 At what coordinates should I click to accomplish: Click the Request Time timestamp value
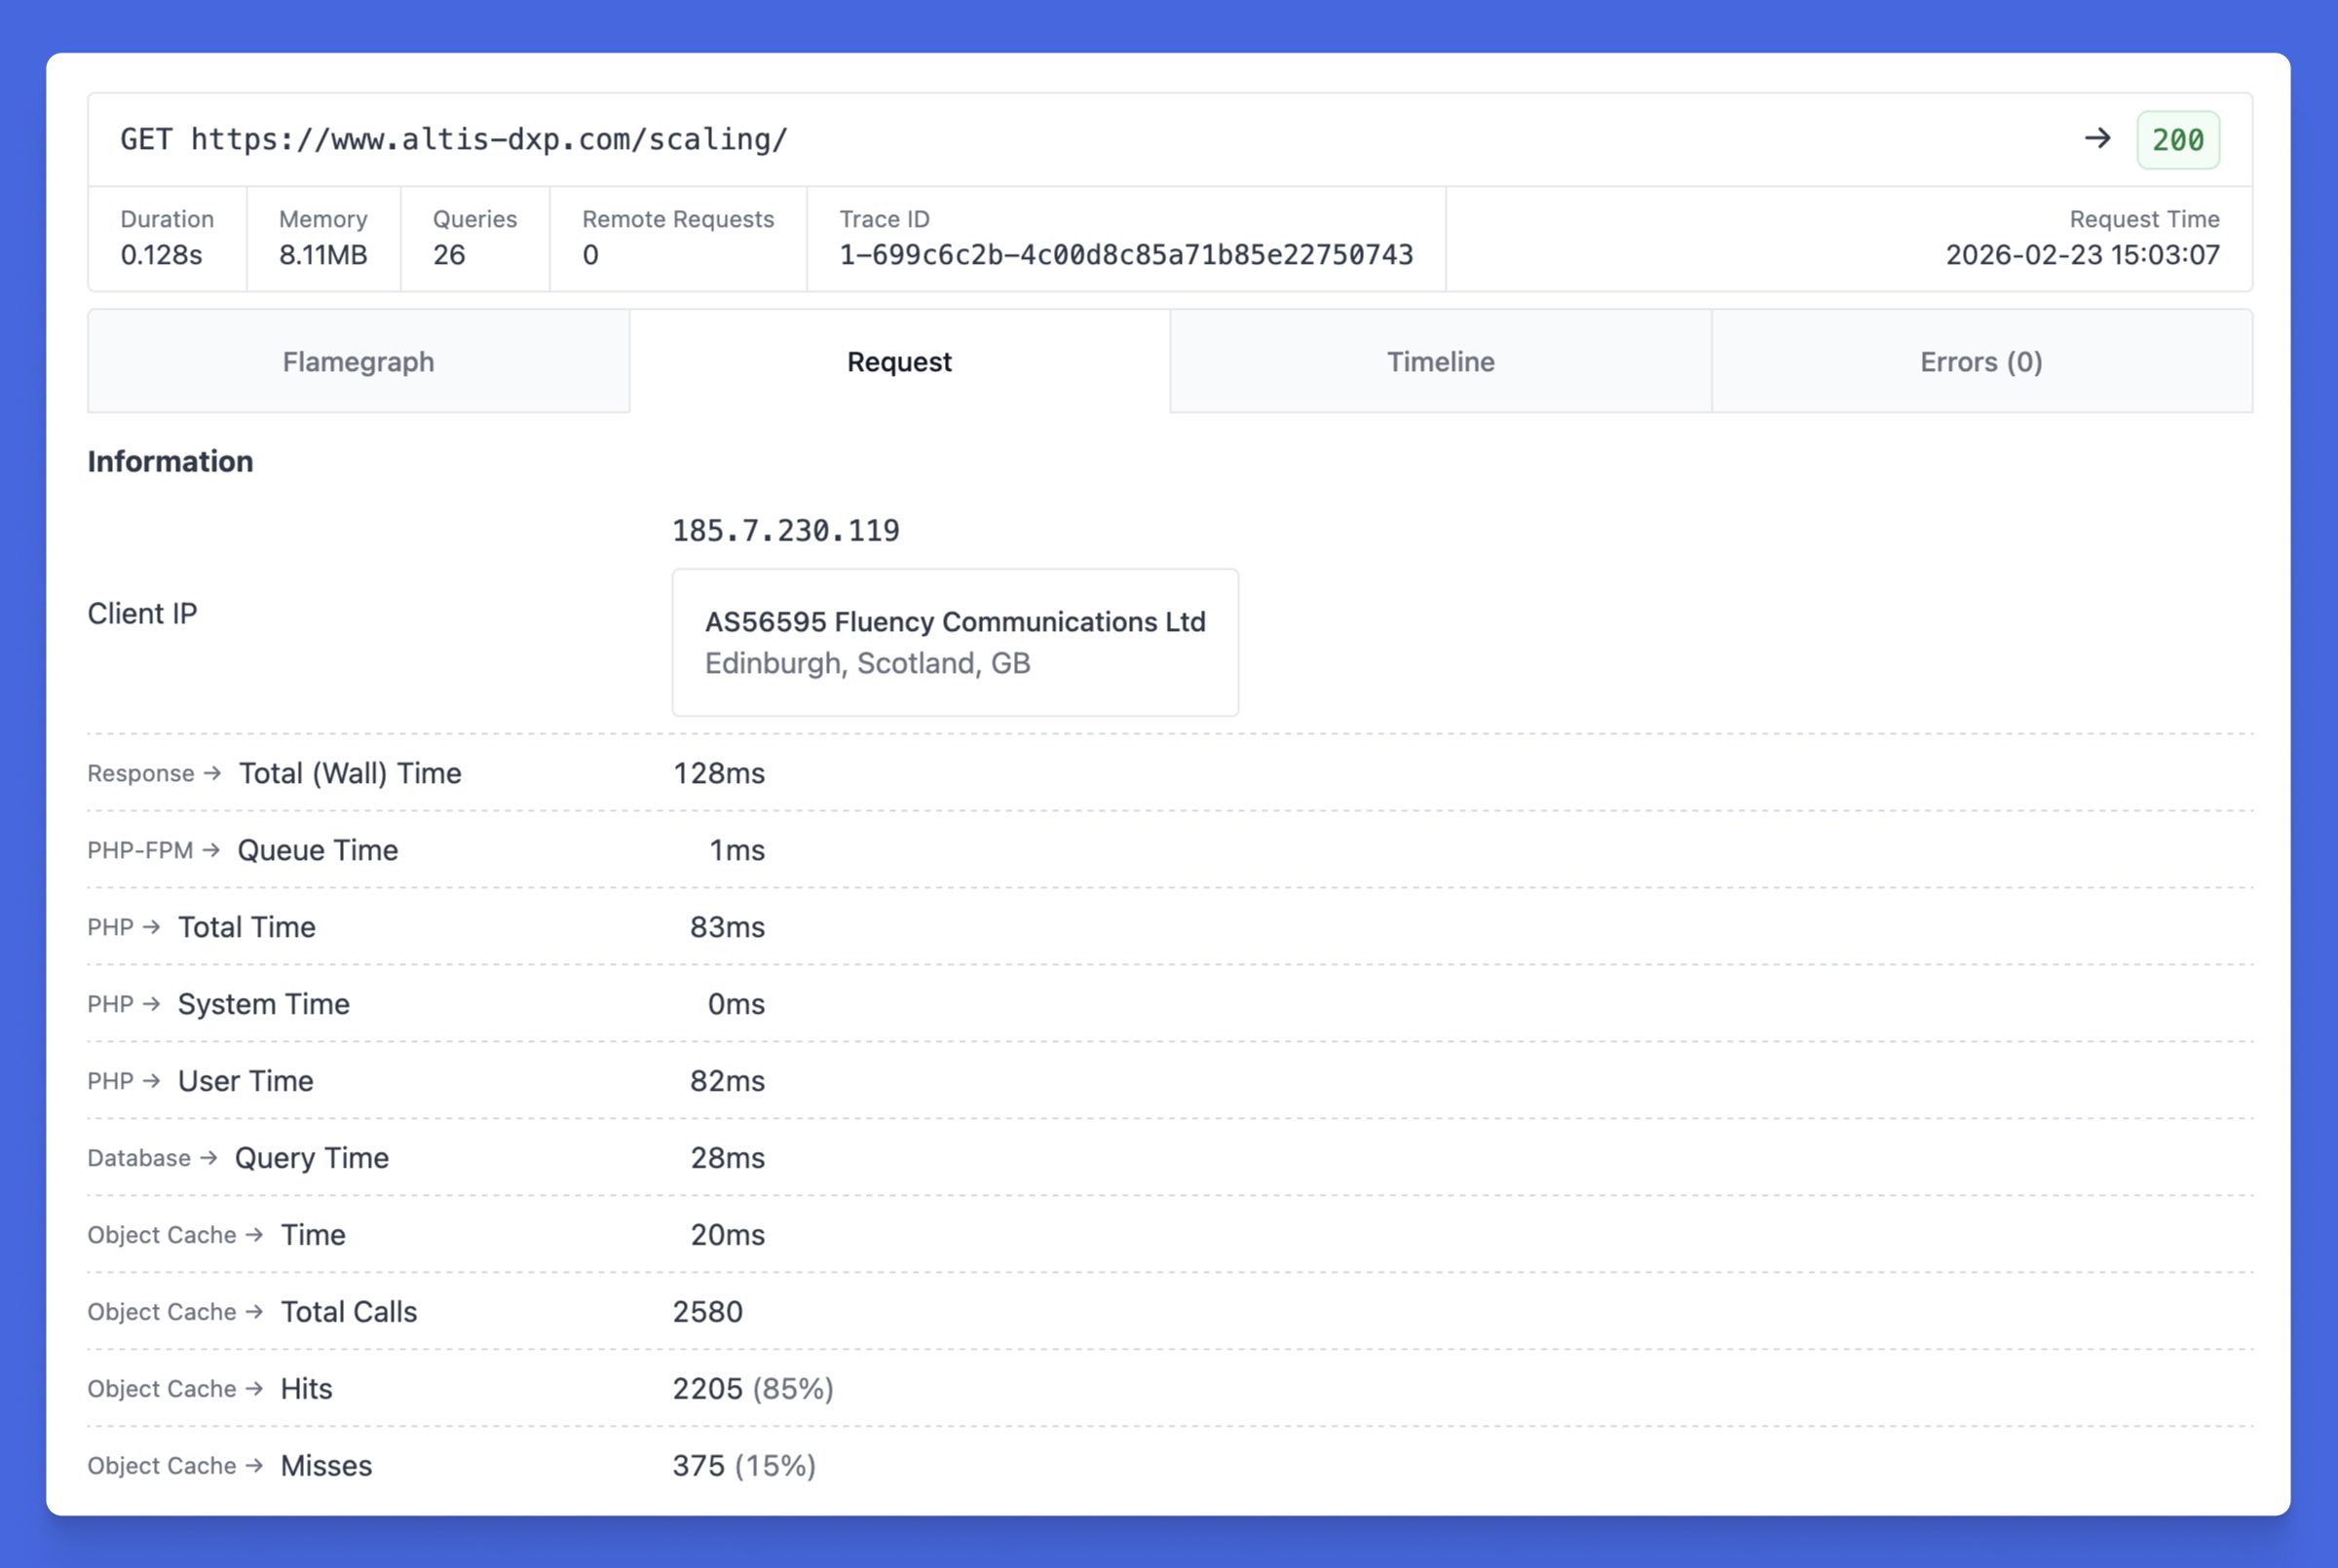click(2082, 255)
